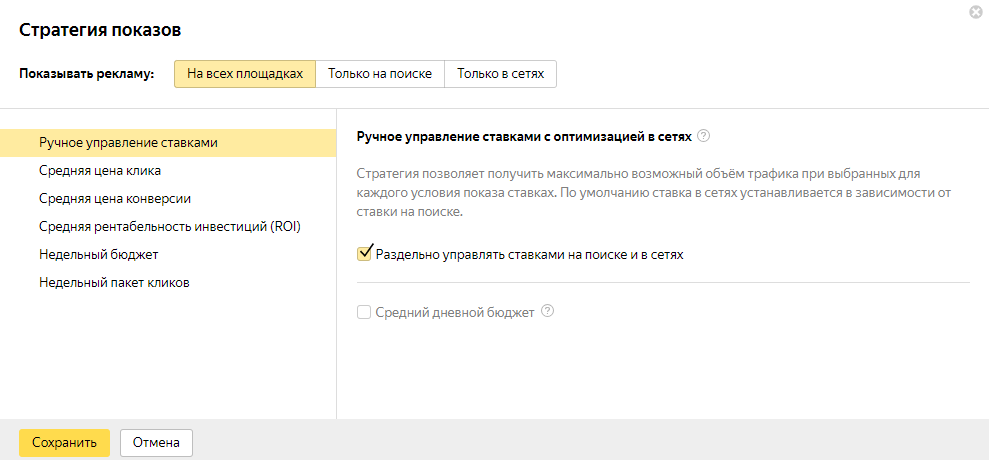Click heading Ручное управление ставками с оптимизацией в сетях
Screen dimensions: 989x460
(525, 136)
